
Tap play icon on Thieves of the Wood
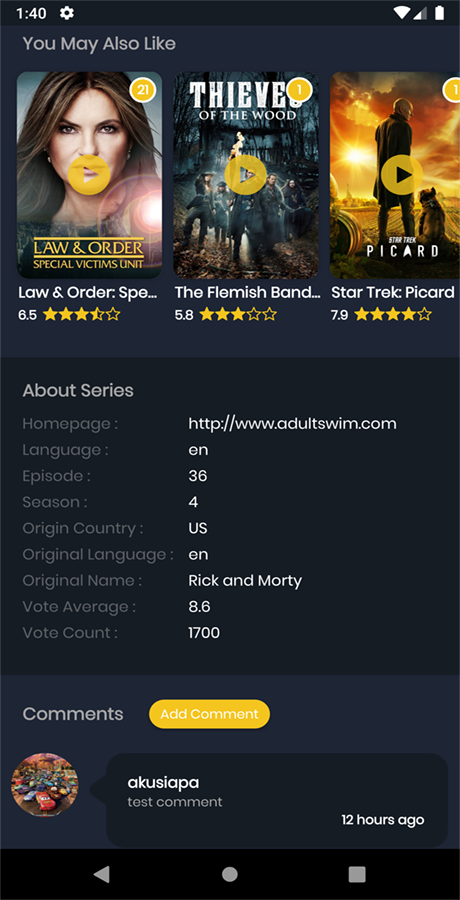pos(245,175)
